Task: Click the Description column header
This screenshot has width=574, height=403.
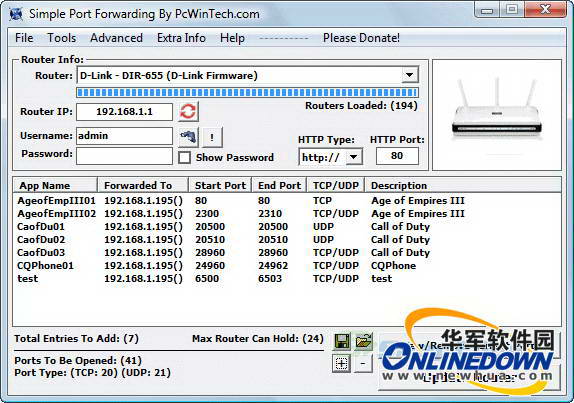Action: tap(463, 185)
